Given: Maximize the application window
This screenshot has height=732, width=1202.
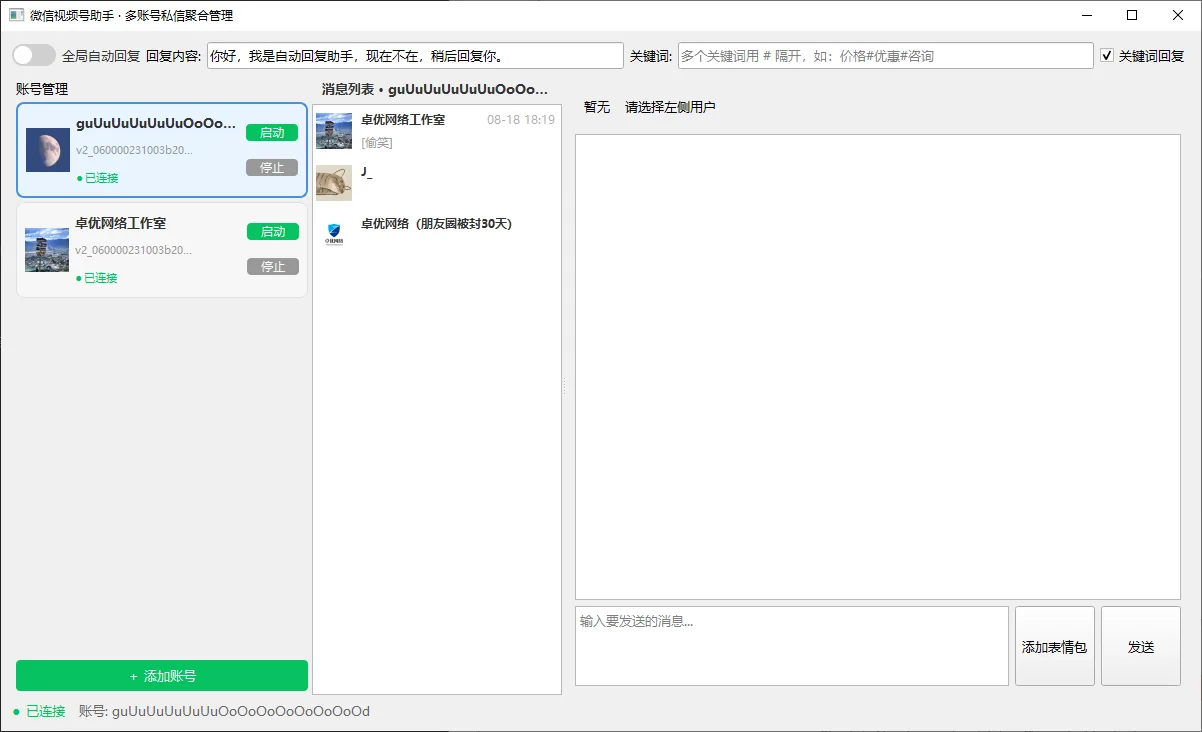Looking at the screenshot, I should 1132,15.
